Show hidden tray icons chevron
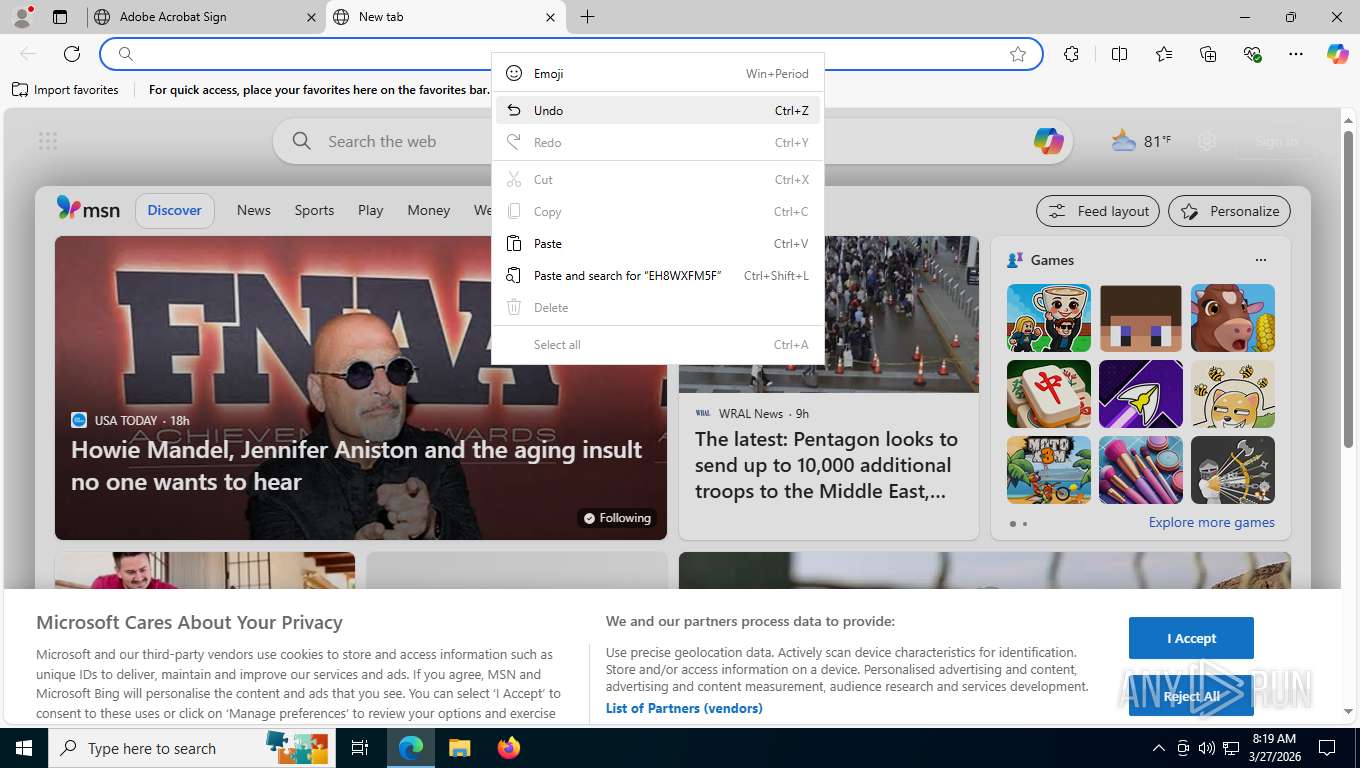This screenshot has width=1360, height=768. point(1159,748)
